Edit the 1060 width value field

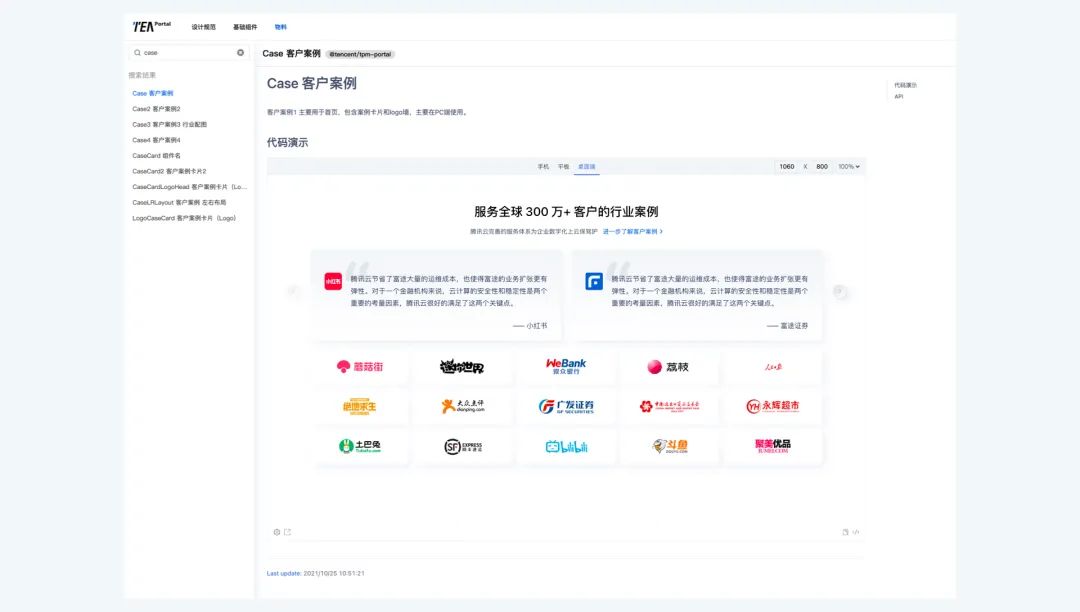pos(787,165)
